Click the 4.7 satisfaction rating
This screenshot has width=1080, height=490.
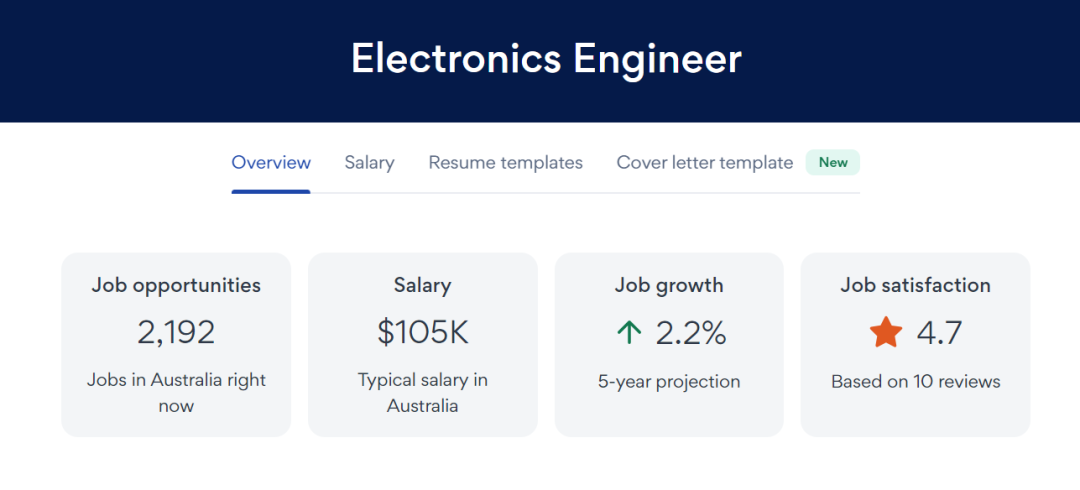[939, 333]
